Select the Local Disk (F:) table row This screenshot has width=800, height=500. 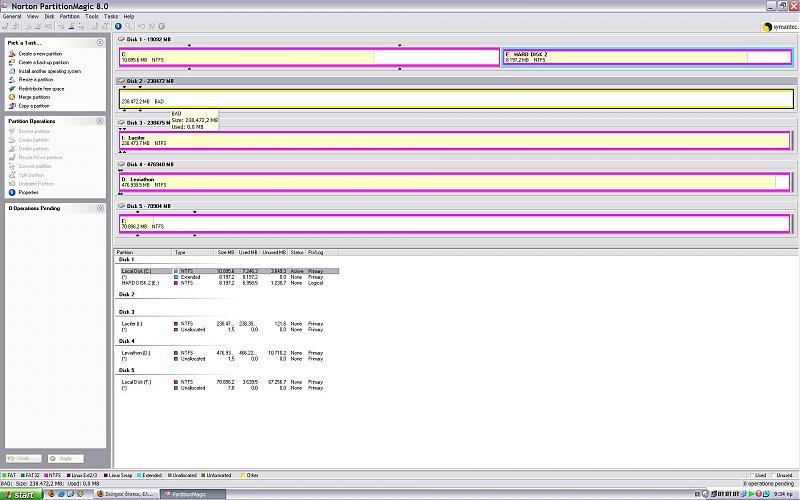(x=230, y=382)
